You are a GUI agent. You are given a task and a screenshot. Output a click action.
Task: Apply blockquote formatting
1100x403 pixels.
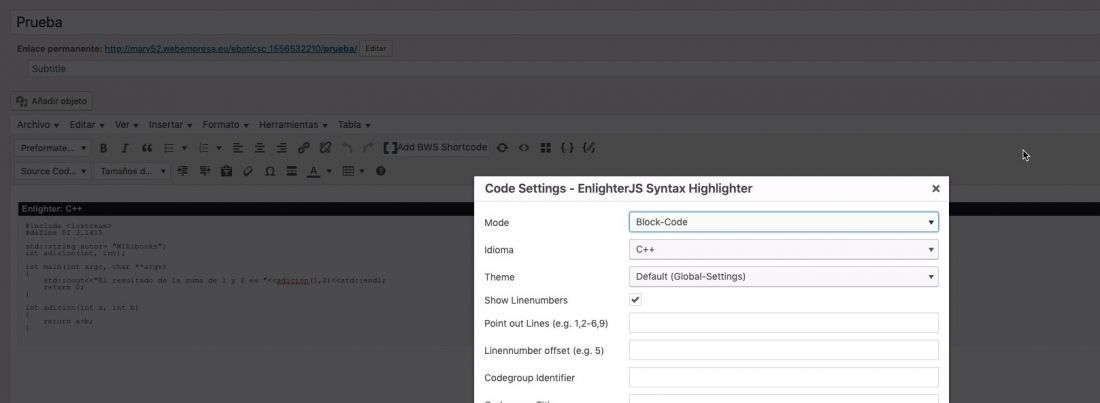click(x=147, y=148)
